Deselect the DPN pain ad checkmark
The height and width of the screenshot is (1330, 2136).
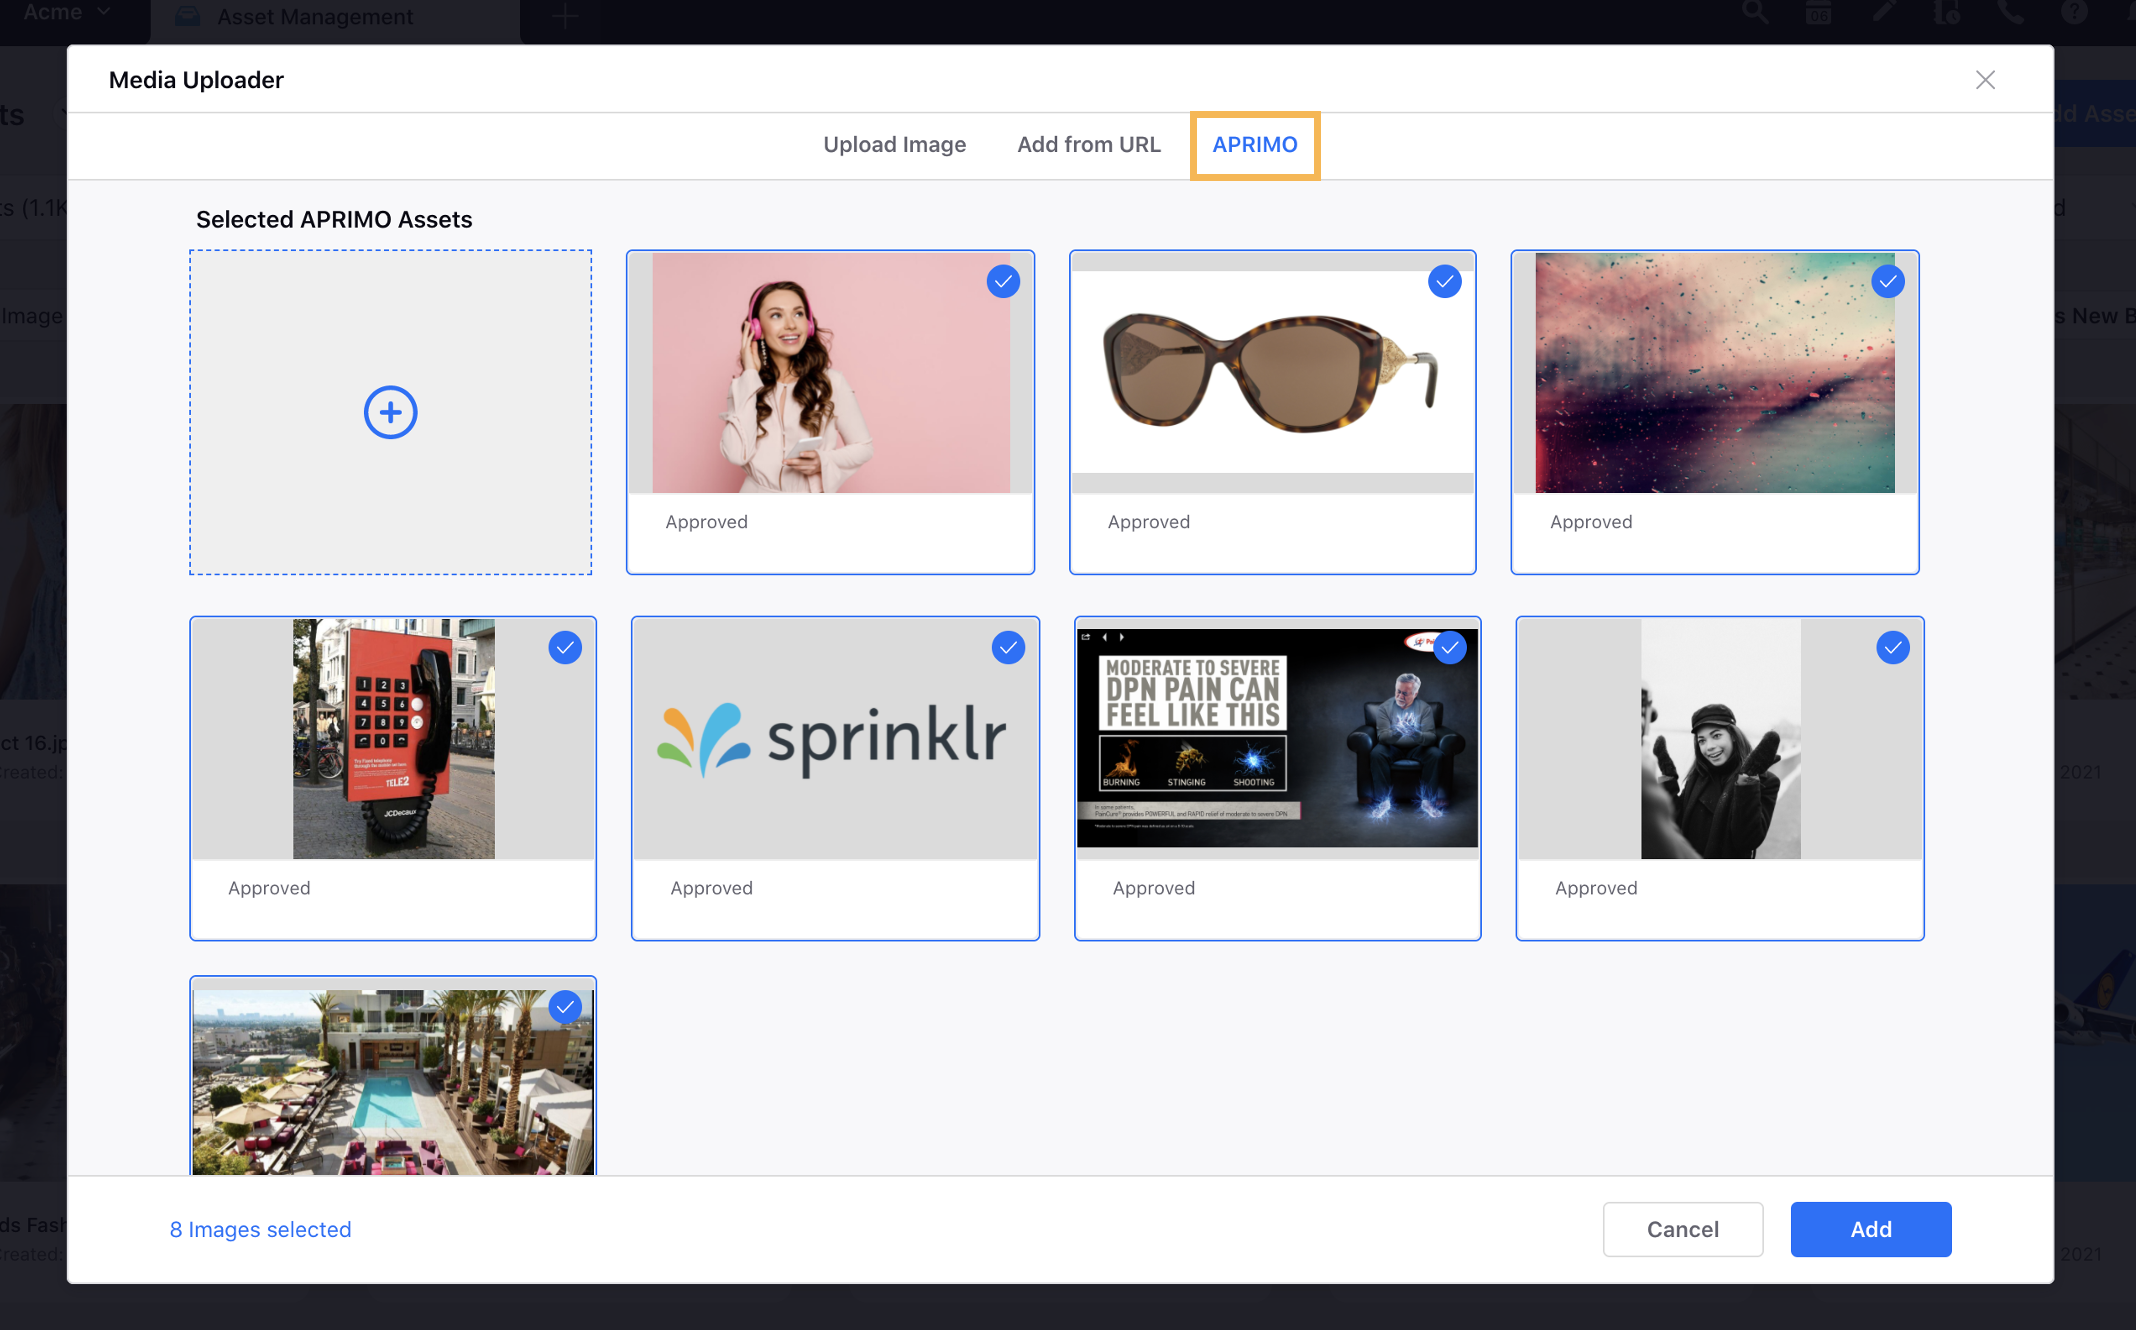click(1450, 648)
